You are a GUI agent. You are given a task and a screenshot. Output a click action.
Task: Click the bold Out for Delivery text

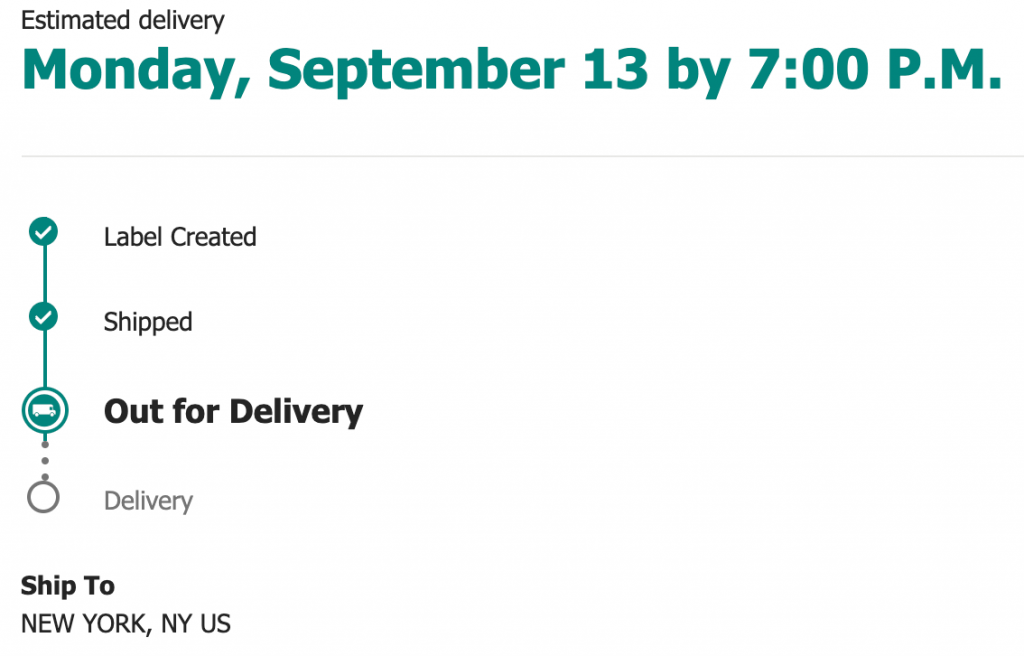point(233,411)
